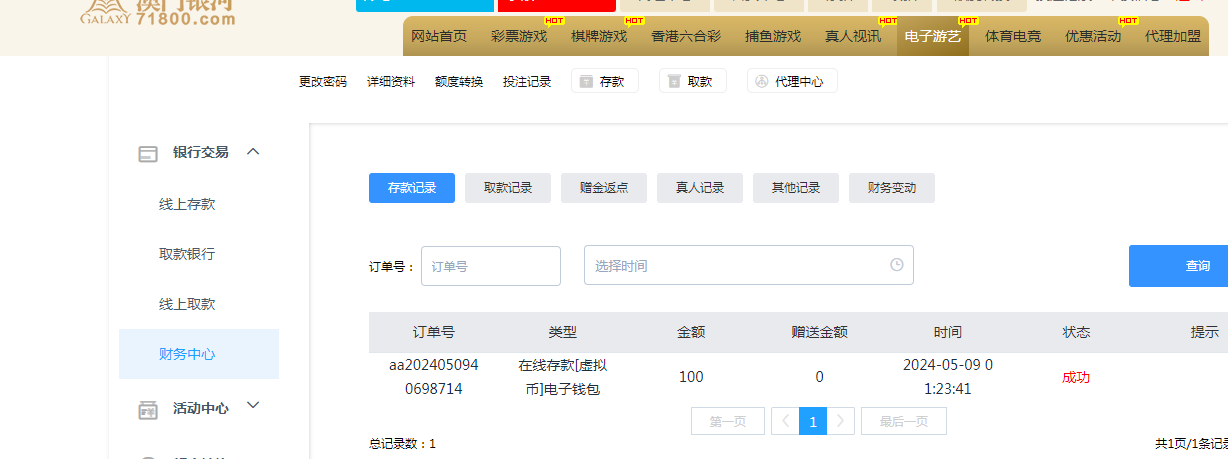The image size is (1228, 459).
Task: Click the 订单号 input field
Action: pos(490,266)
